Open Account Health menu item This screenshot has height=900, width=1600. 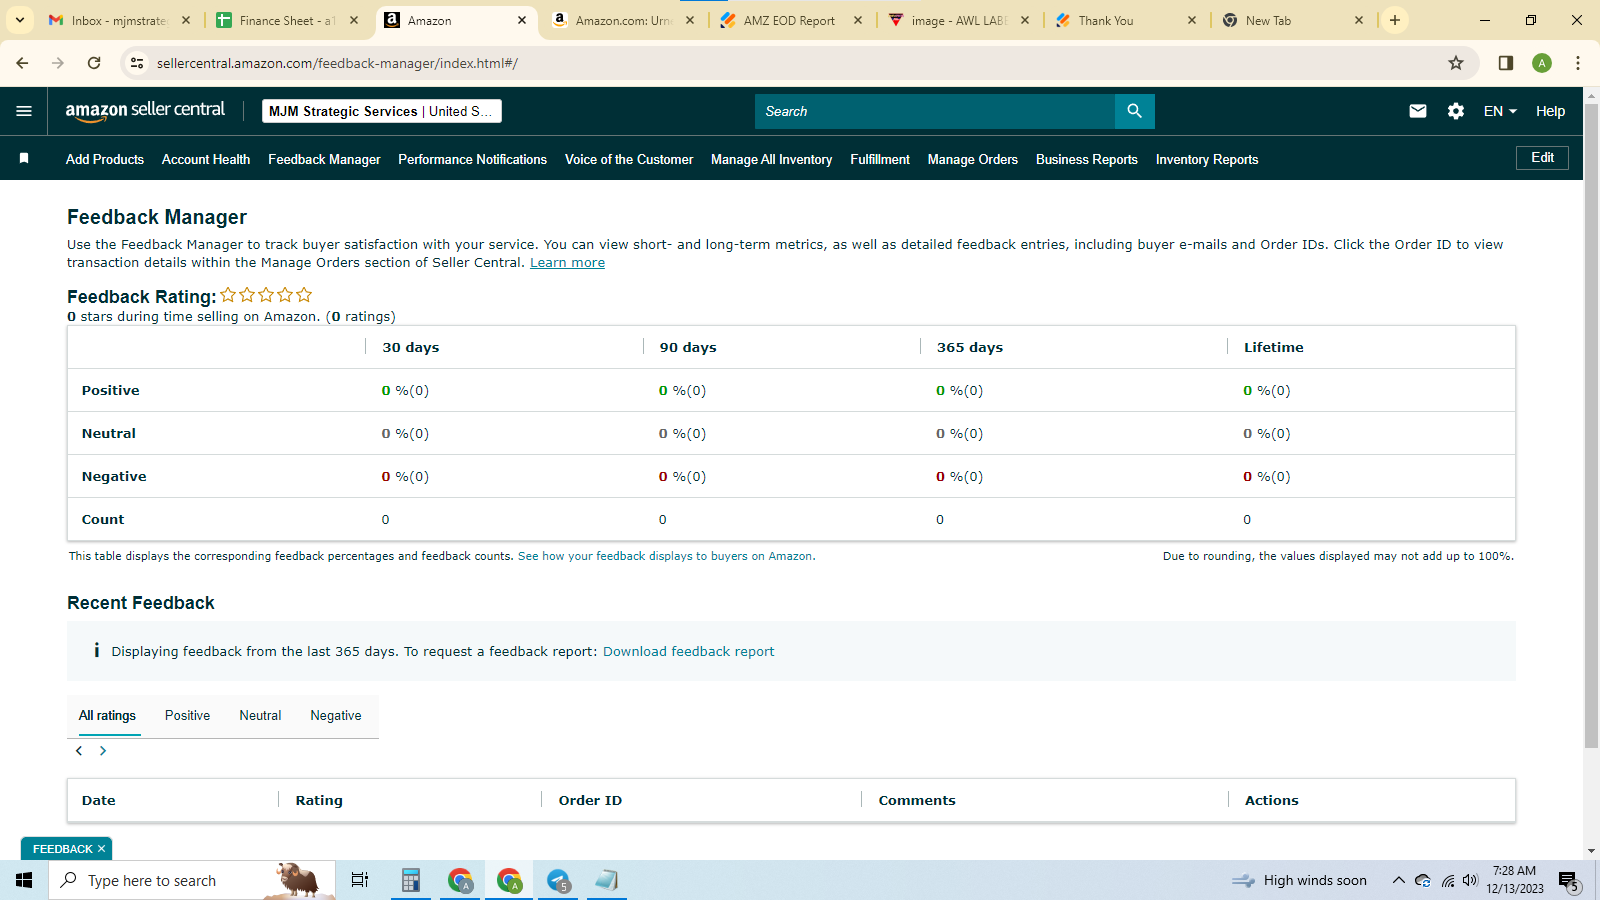click(206, 159)
